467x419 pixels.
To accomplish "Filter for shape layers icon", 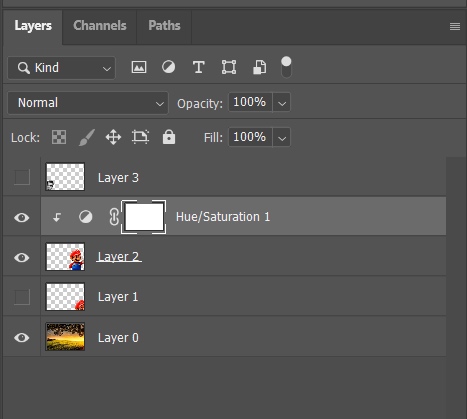I will click(229, 67).
